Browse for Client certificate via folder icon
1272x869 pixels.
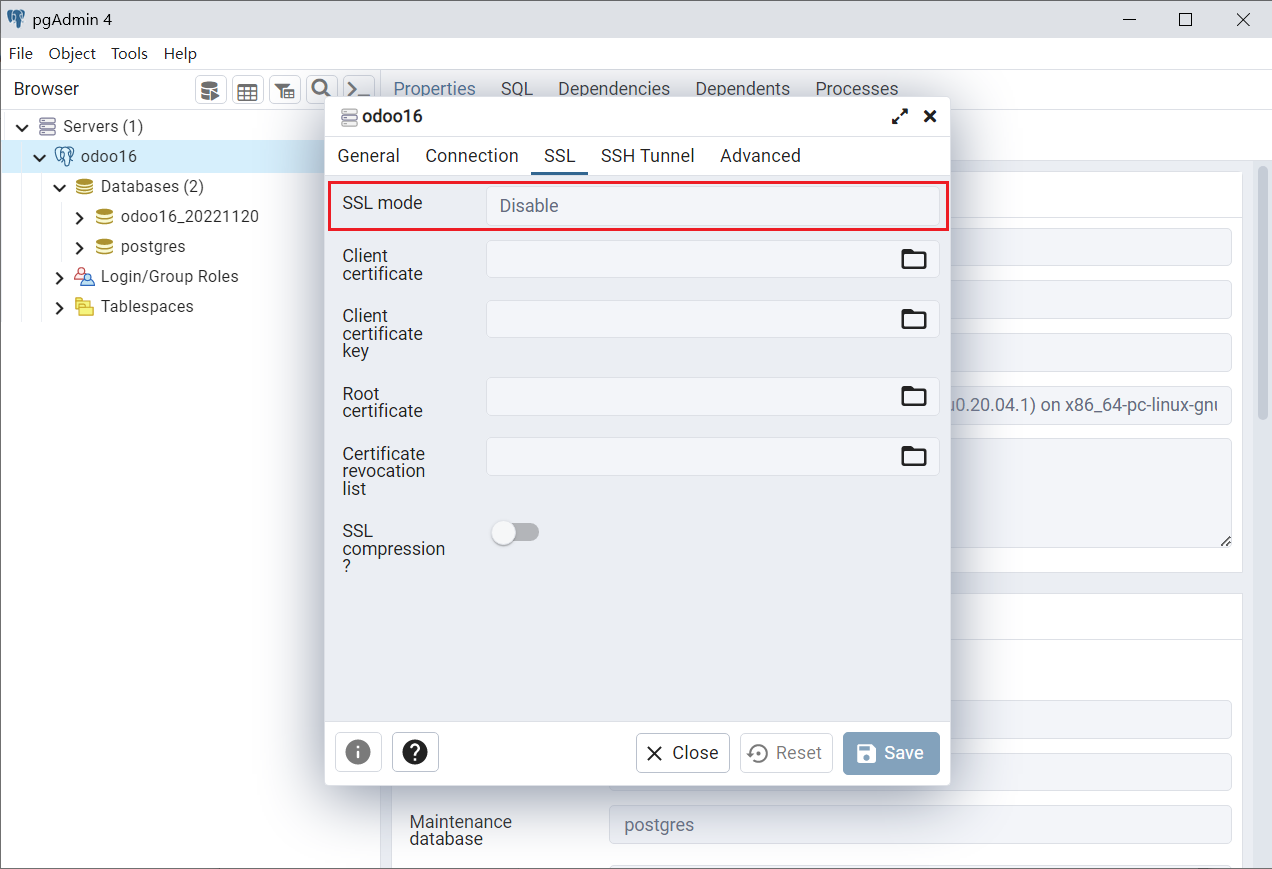point(914,259)
